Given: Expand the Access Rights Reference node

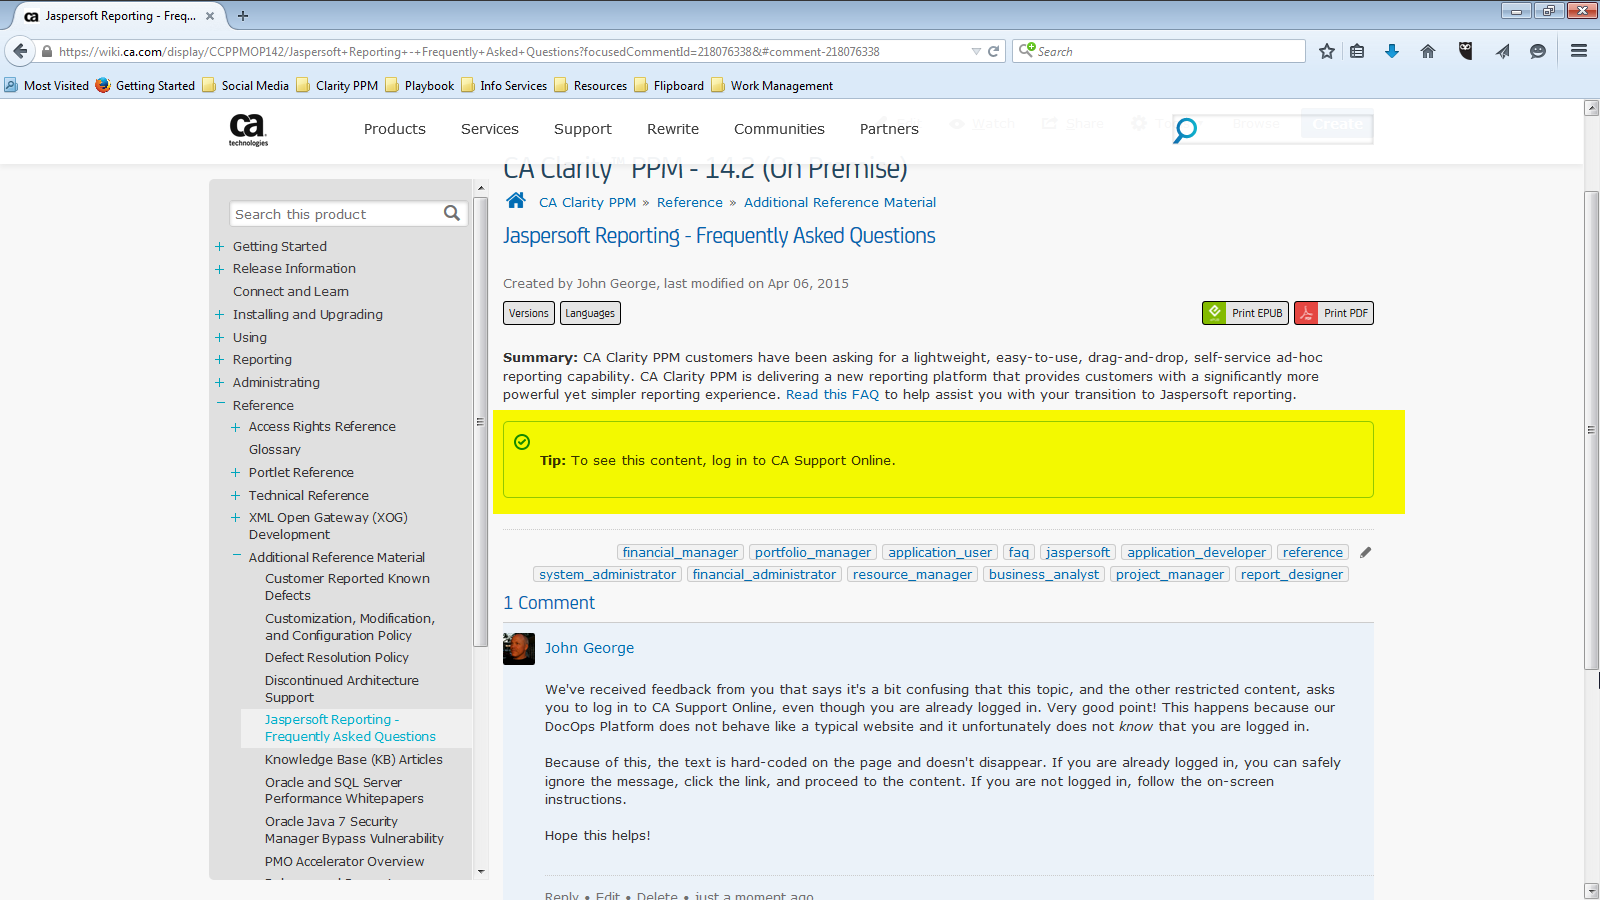Looking at the screenshot, I should 236,427.
